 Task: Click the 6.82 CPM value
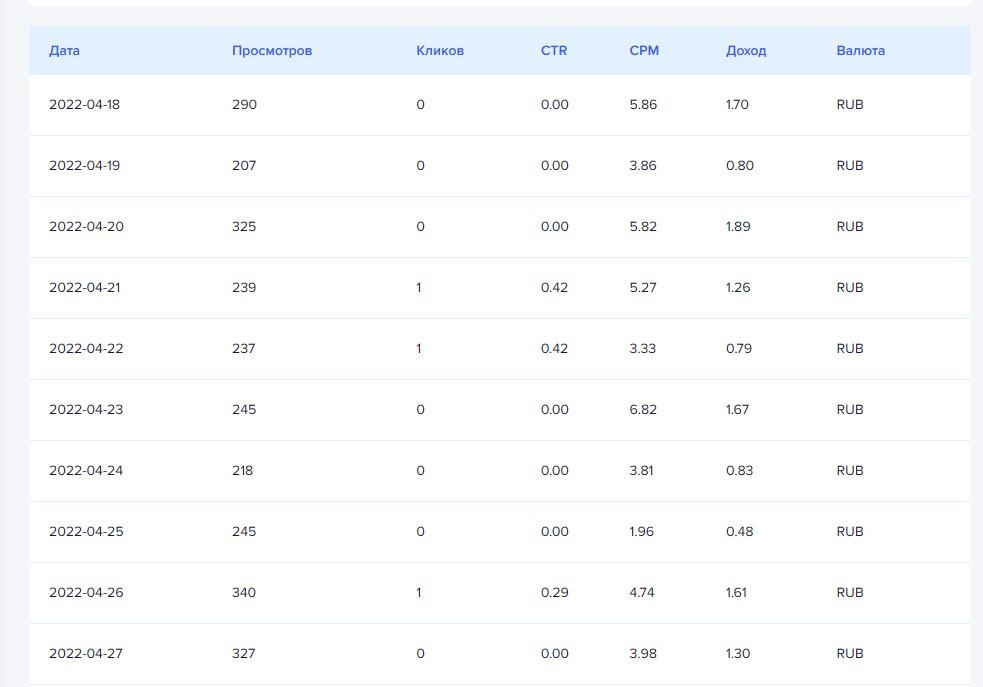click(643, 409)
